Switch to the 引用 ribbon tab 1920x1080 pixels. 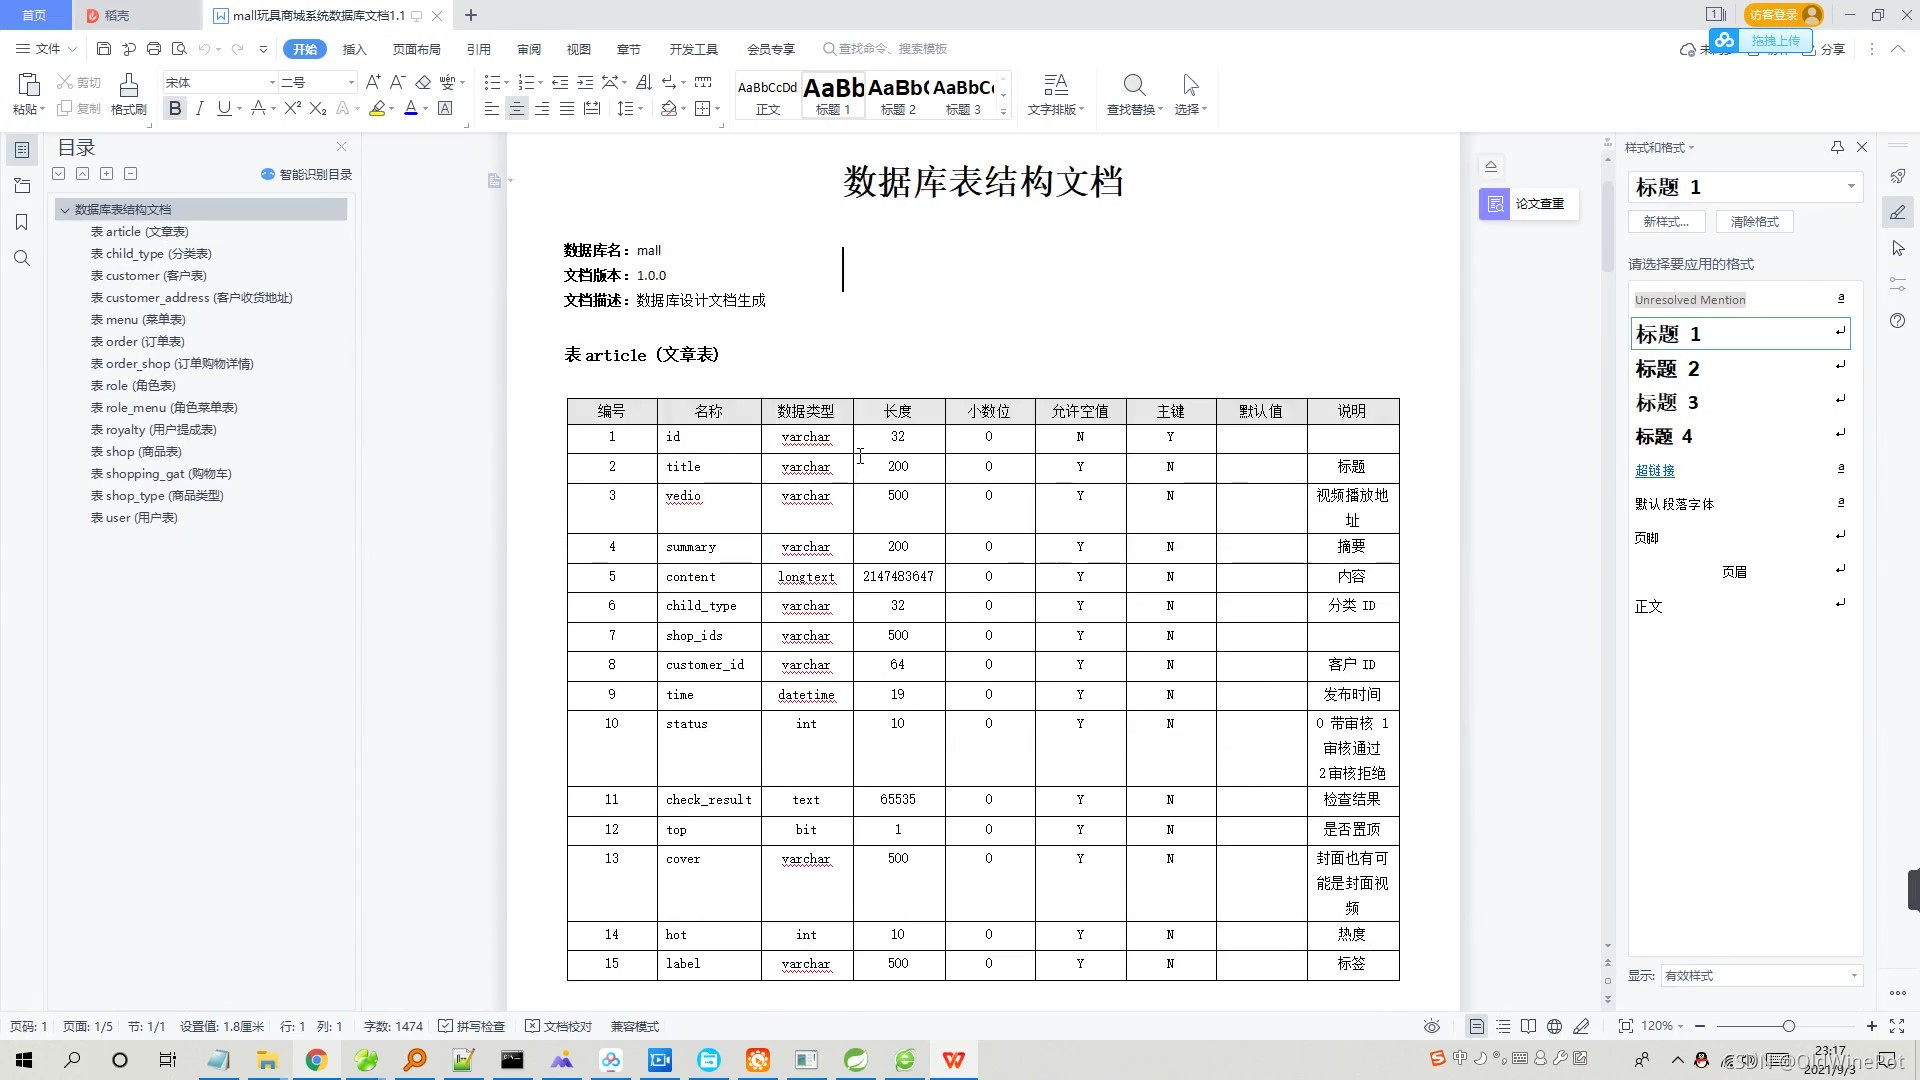479,49
